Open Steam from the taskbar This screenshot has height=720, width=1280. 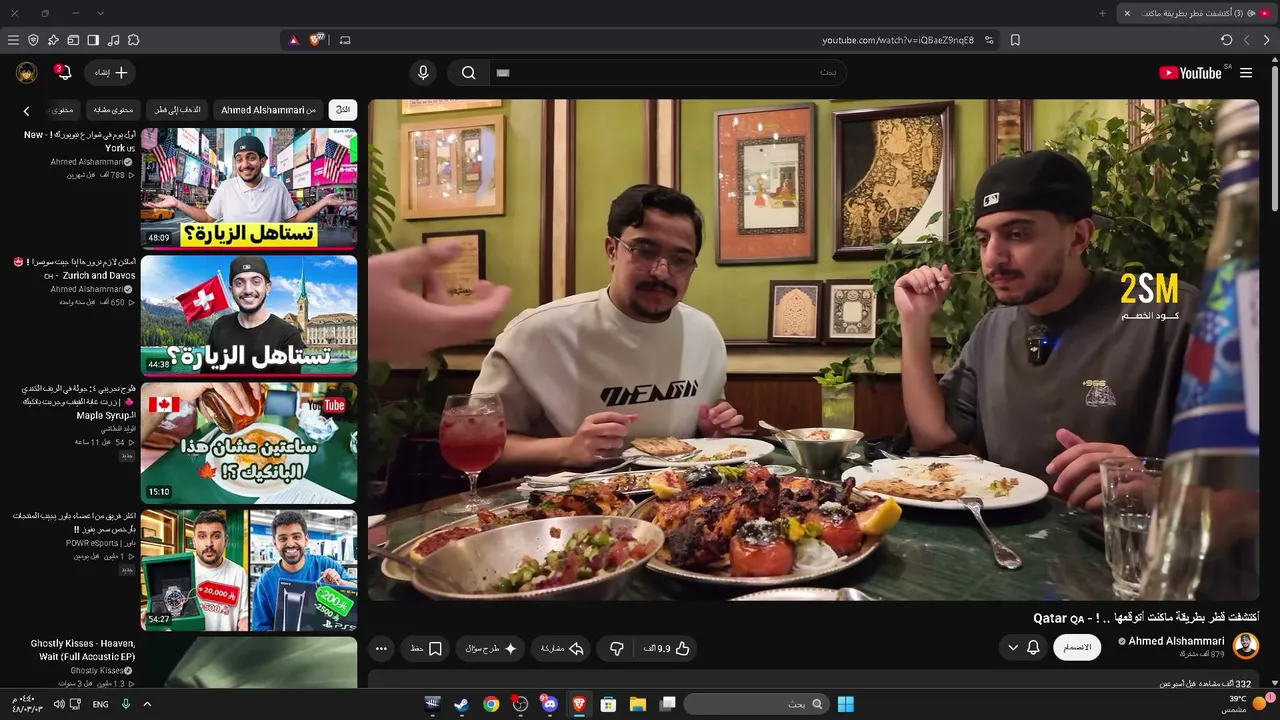(x=461, y=704)
